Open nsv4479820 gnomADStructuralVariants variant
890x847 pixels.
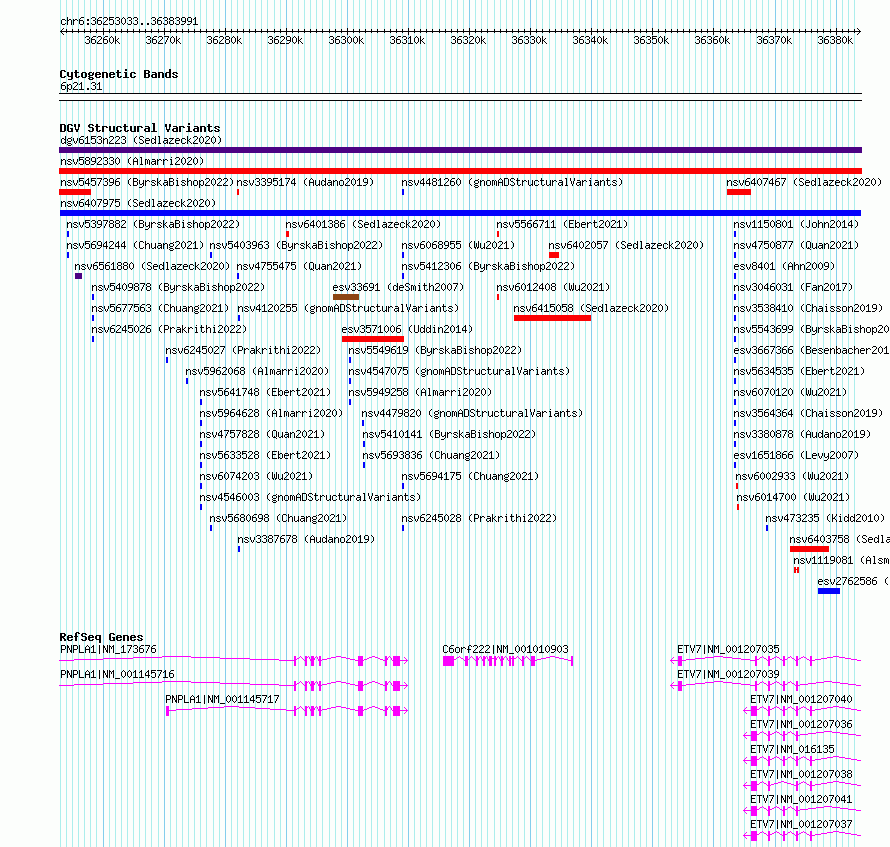point(472,413)
